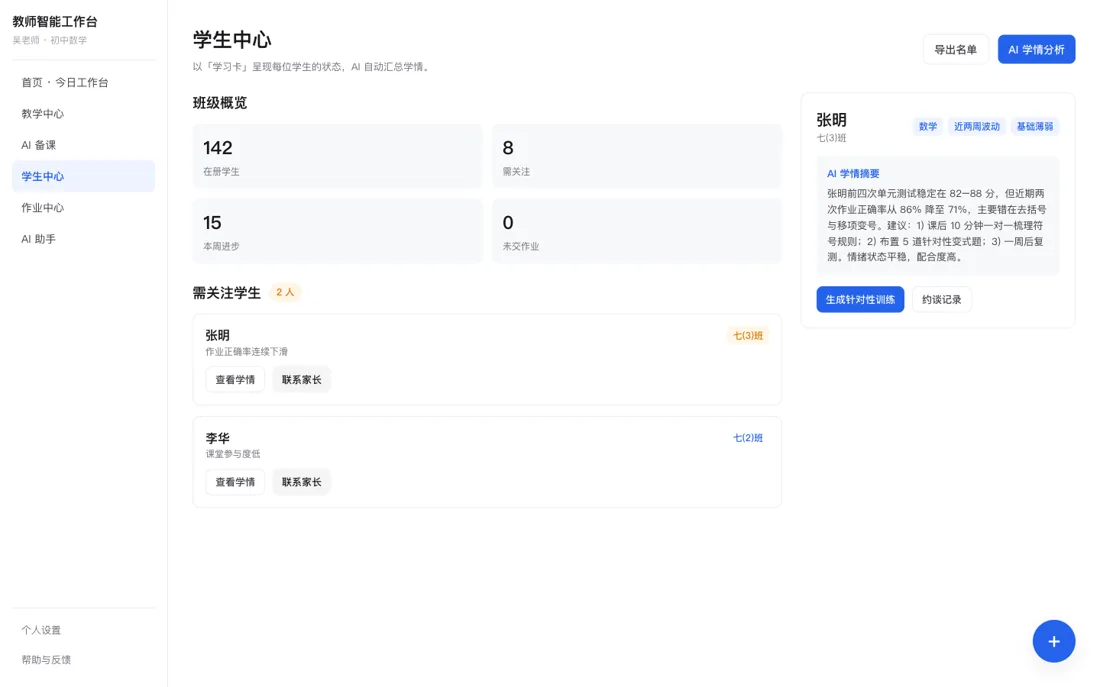
Task: Click the 吴老师 · 初中数学 subtitle
Action: tap(50, 40)
